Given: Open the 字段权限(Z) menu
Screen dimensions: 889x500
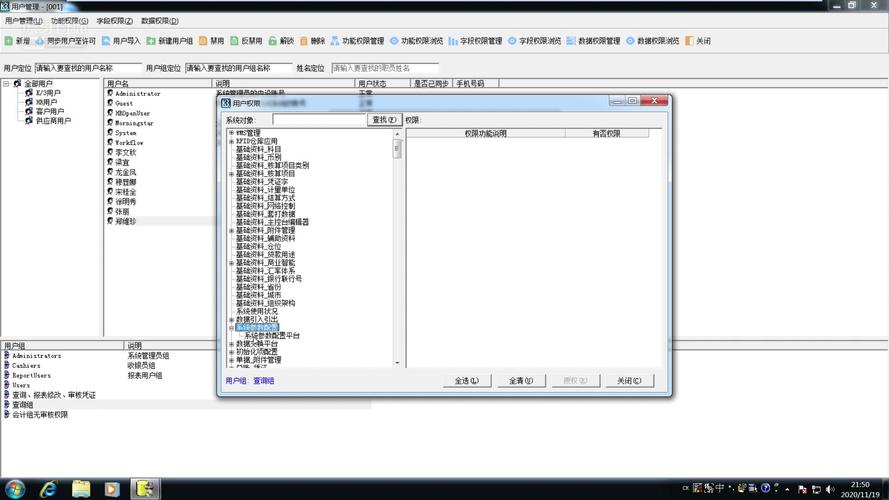Looking at the screenshot, I should pos(115,21).
